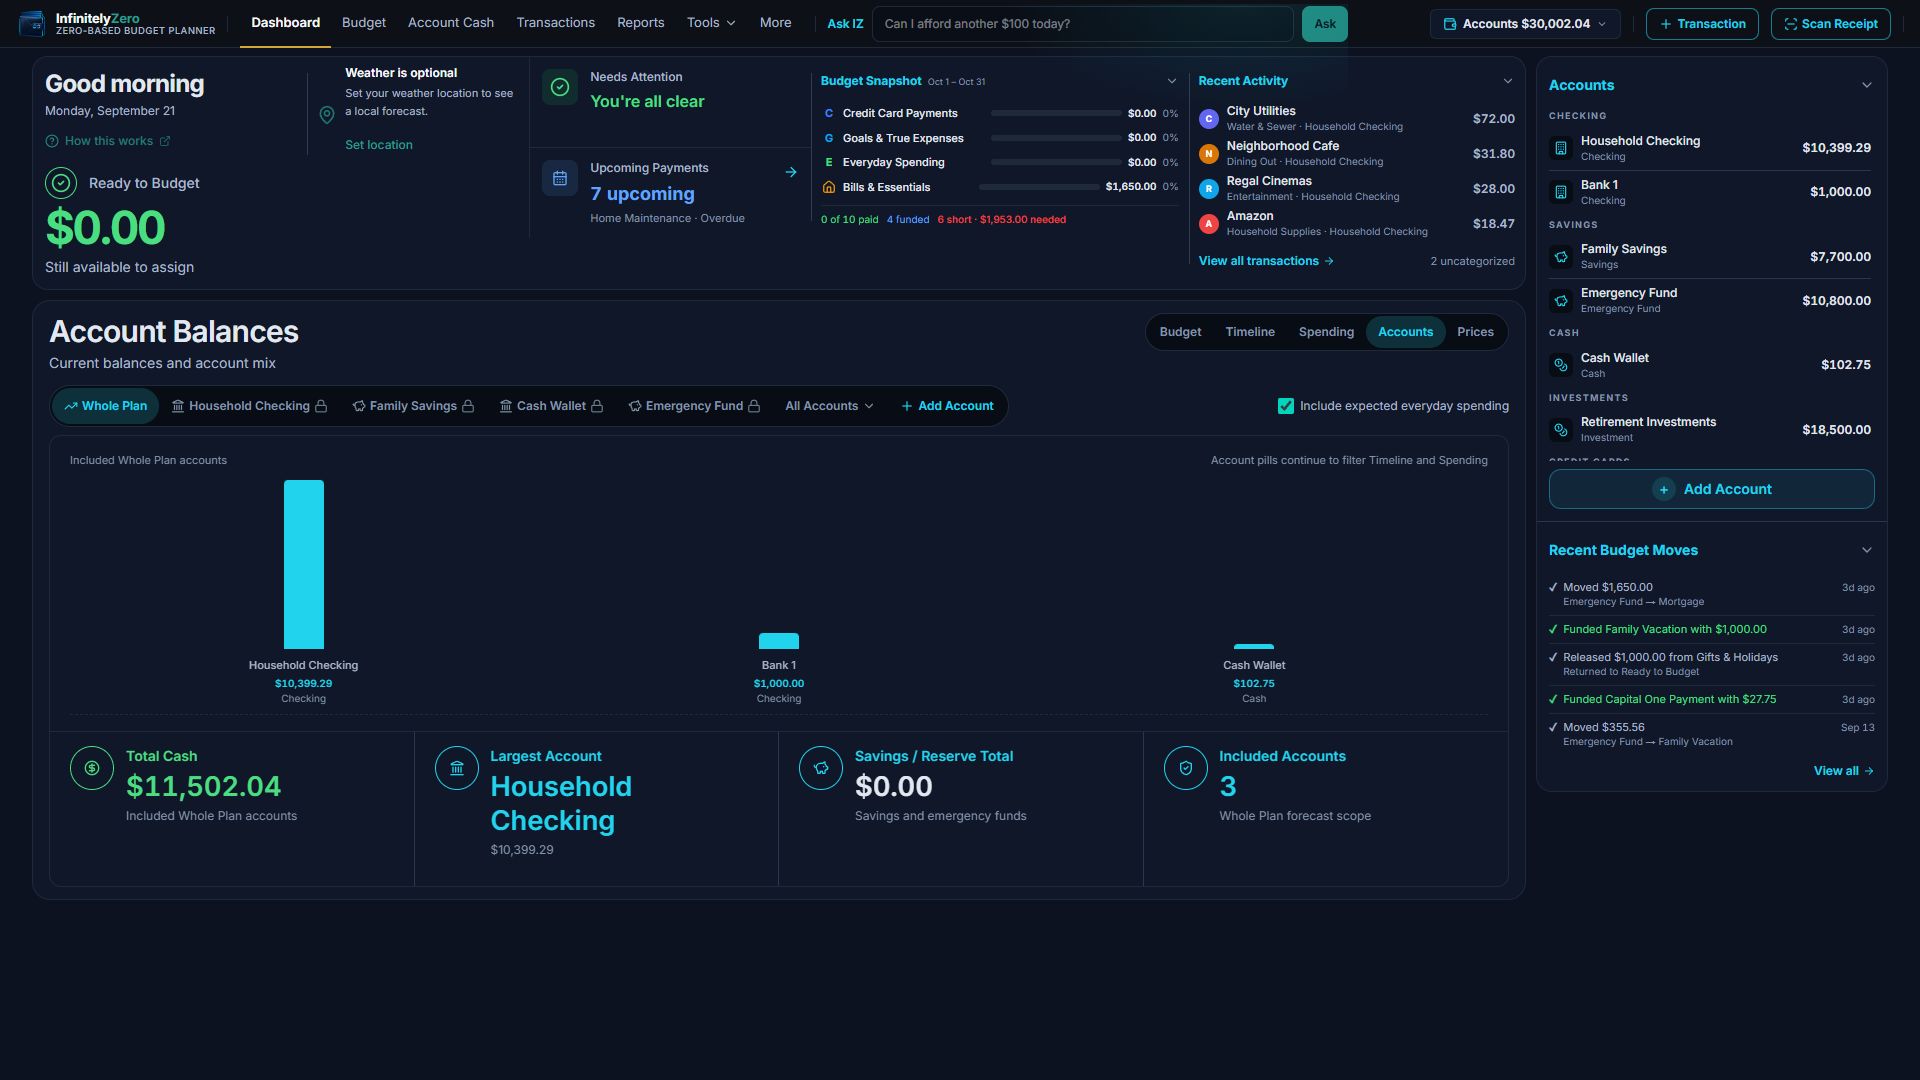Open the All Accounts dropdown
The width and height of the screenshot is (1920, 1080).
pos(829,406)
